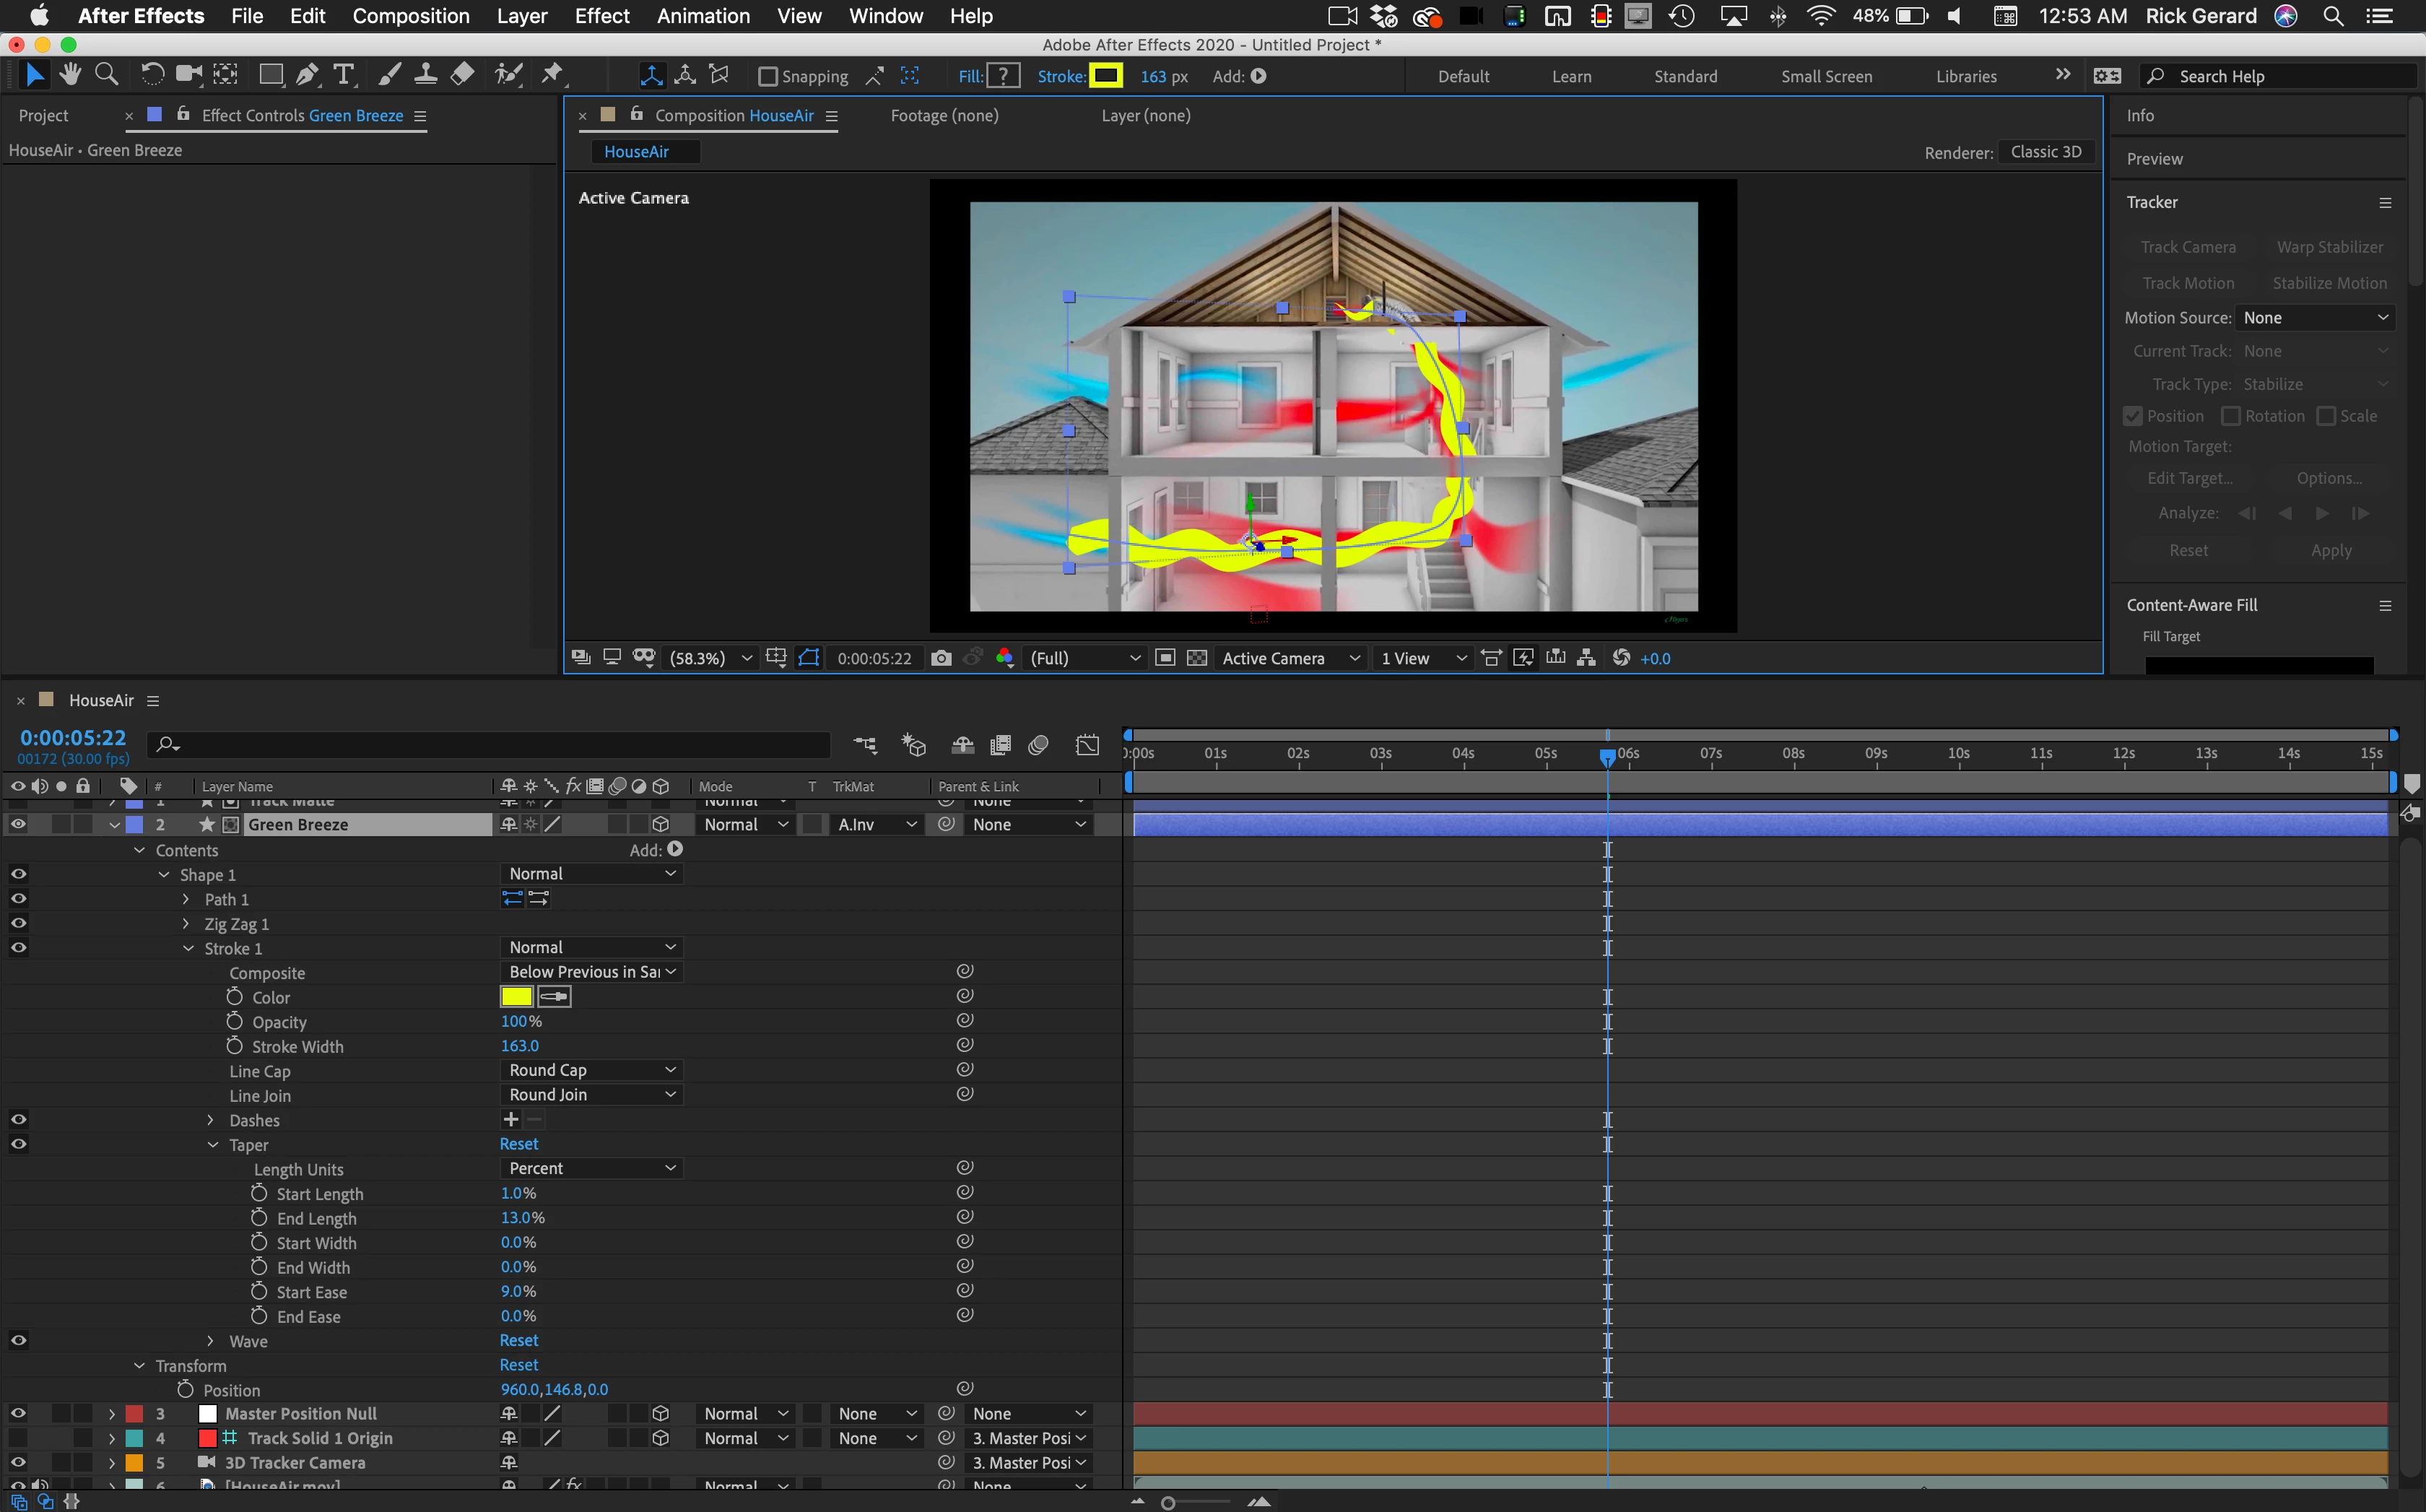Open the Animation menu
The width and height of the screenshot is (2426, 1512).
point(703,16)
